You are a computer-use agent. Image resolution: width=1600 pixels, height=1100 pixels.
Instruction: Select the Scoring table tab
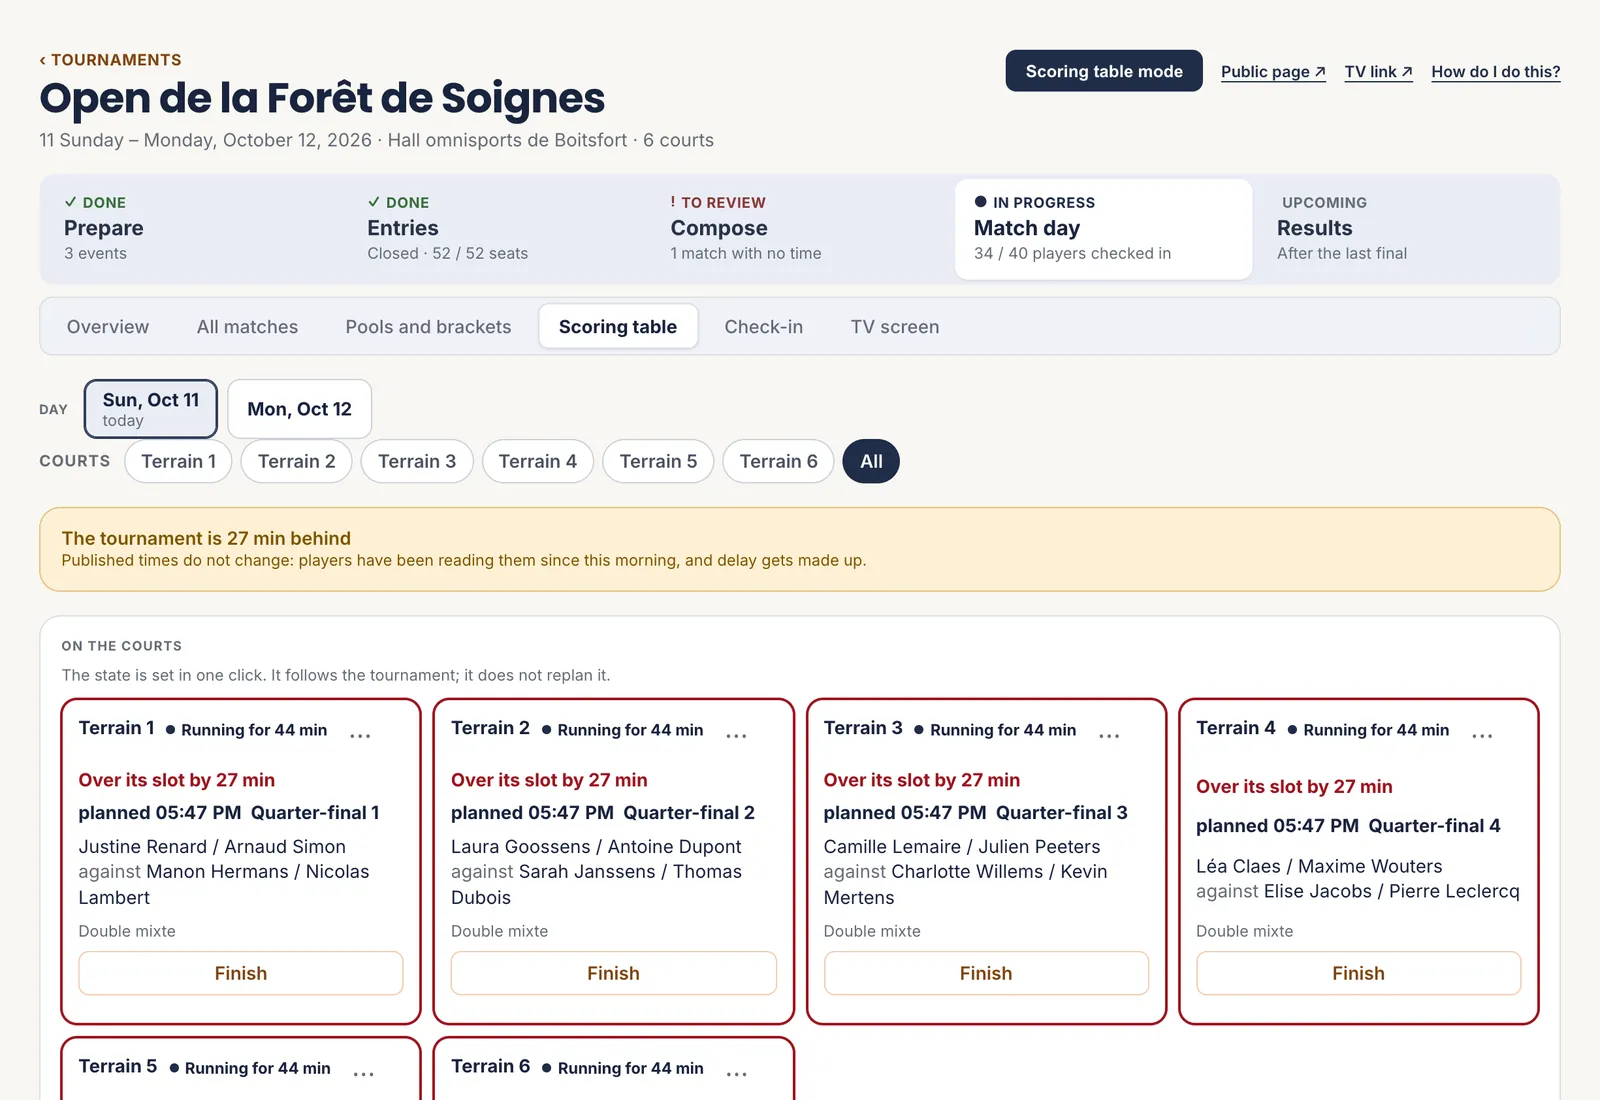point(618,327)
